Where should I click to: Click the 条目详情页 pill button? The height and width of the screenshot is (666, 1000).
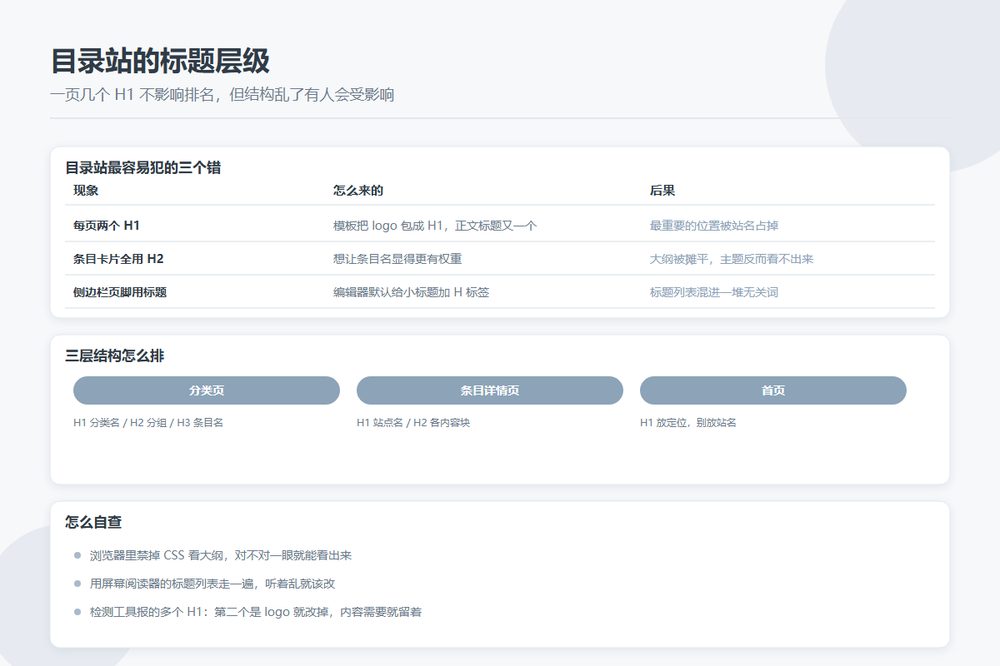(489, 390)
